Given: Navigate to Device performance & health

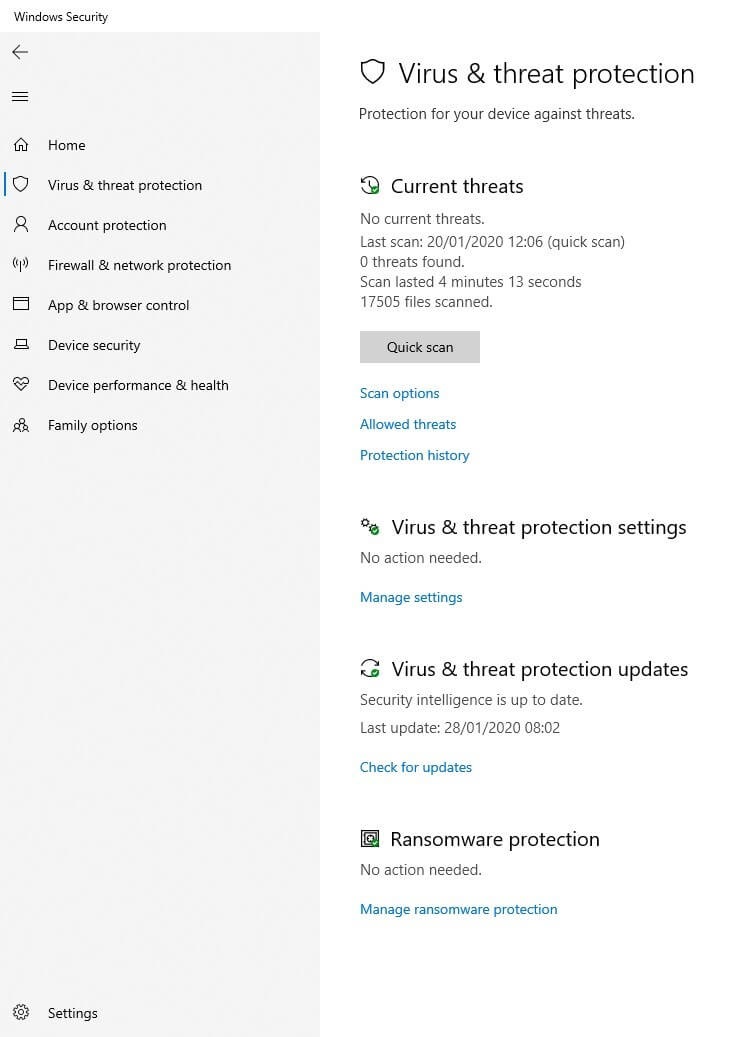Looking at the screenshot, I should 138,385.
